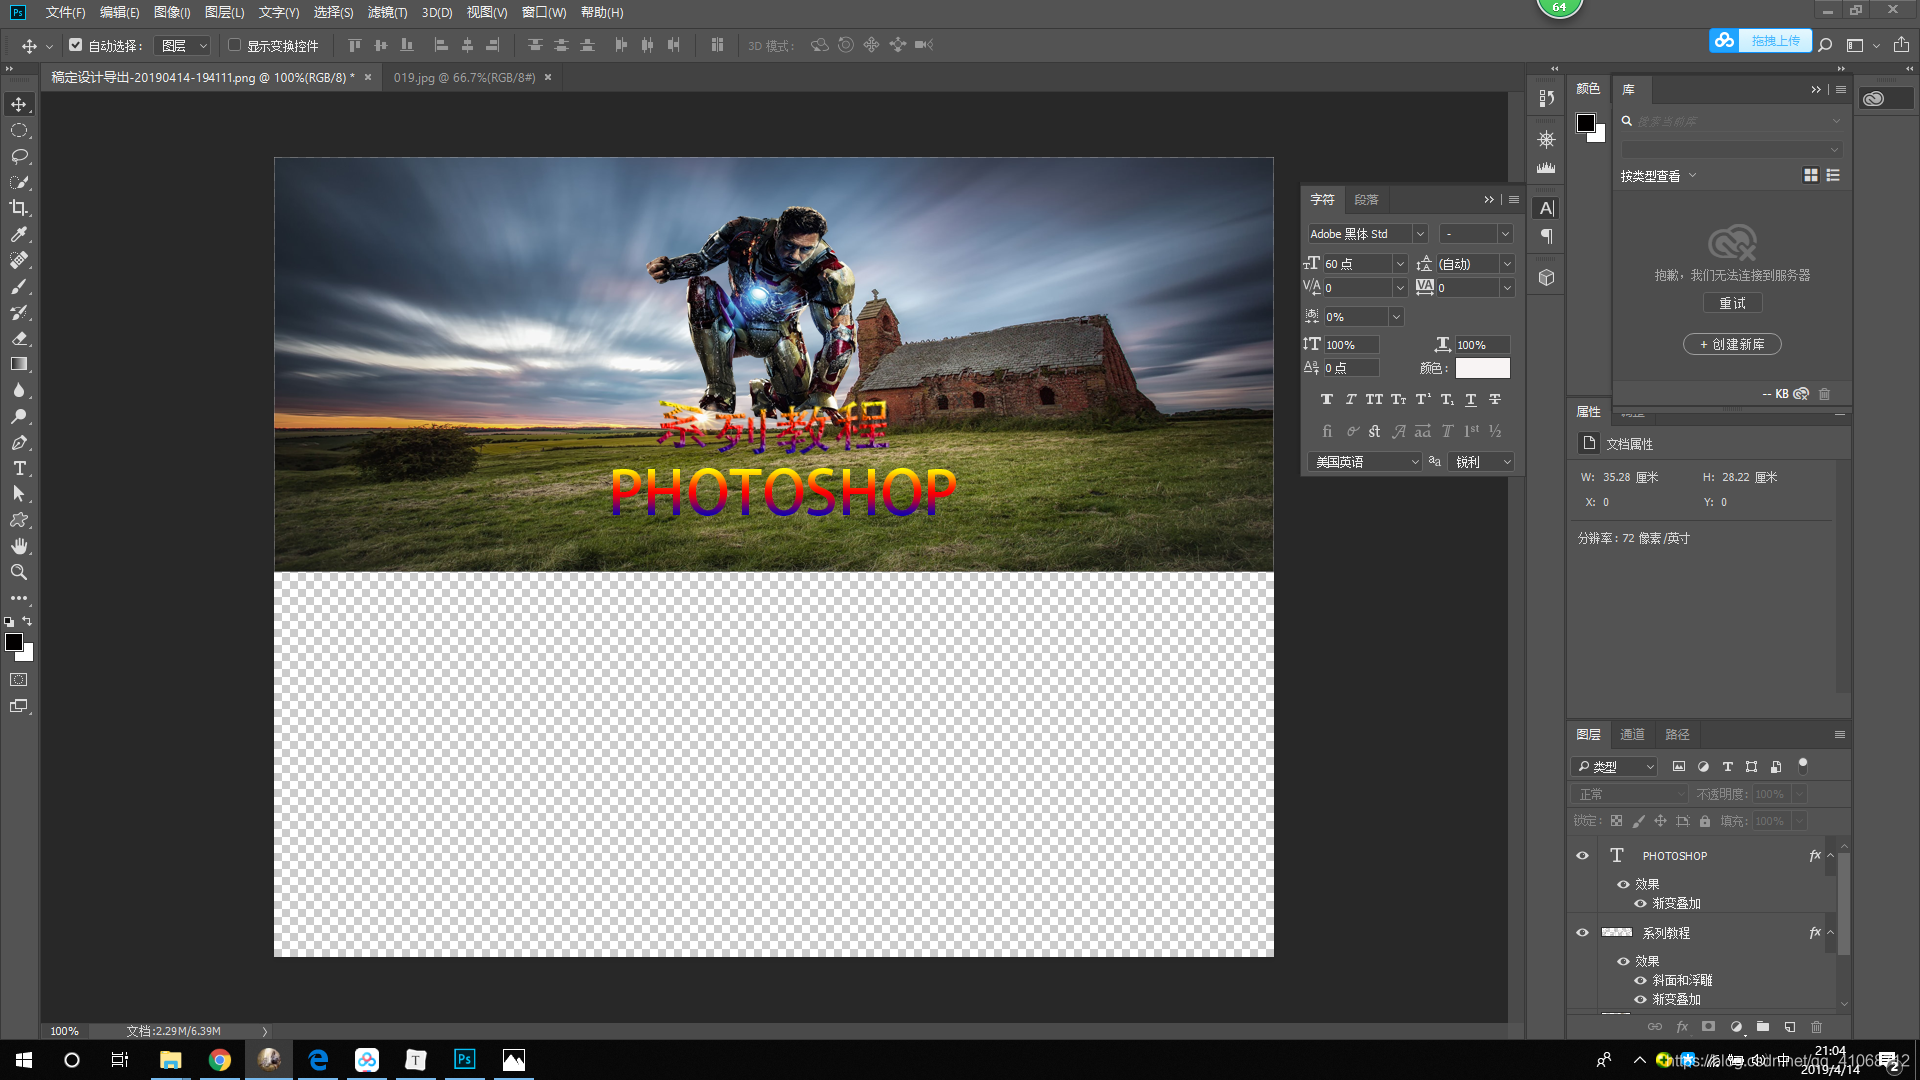This screenshot has height=1080, width=1920.
Task: Select the Elliptical Marquee tool
Action: pyautogui.click(x=19, y=130)
